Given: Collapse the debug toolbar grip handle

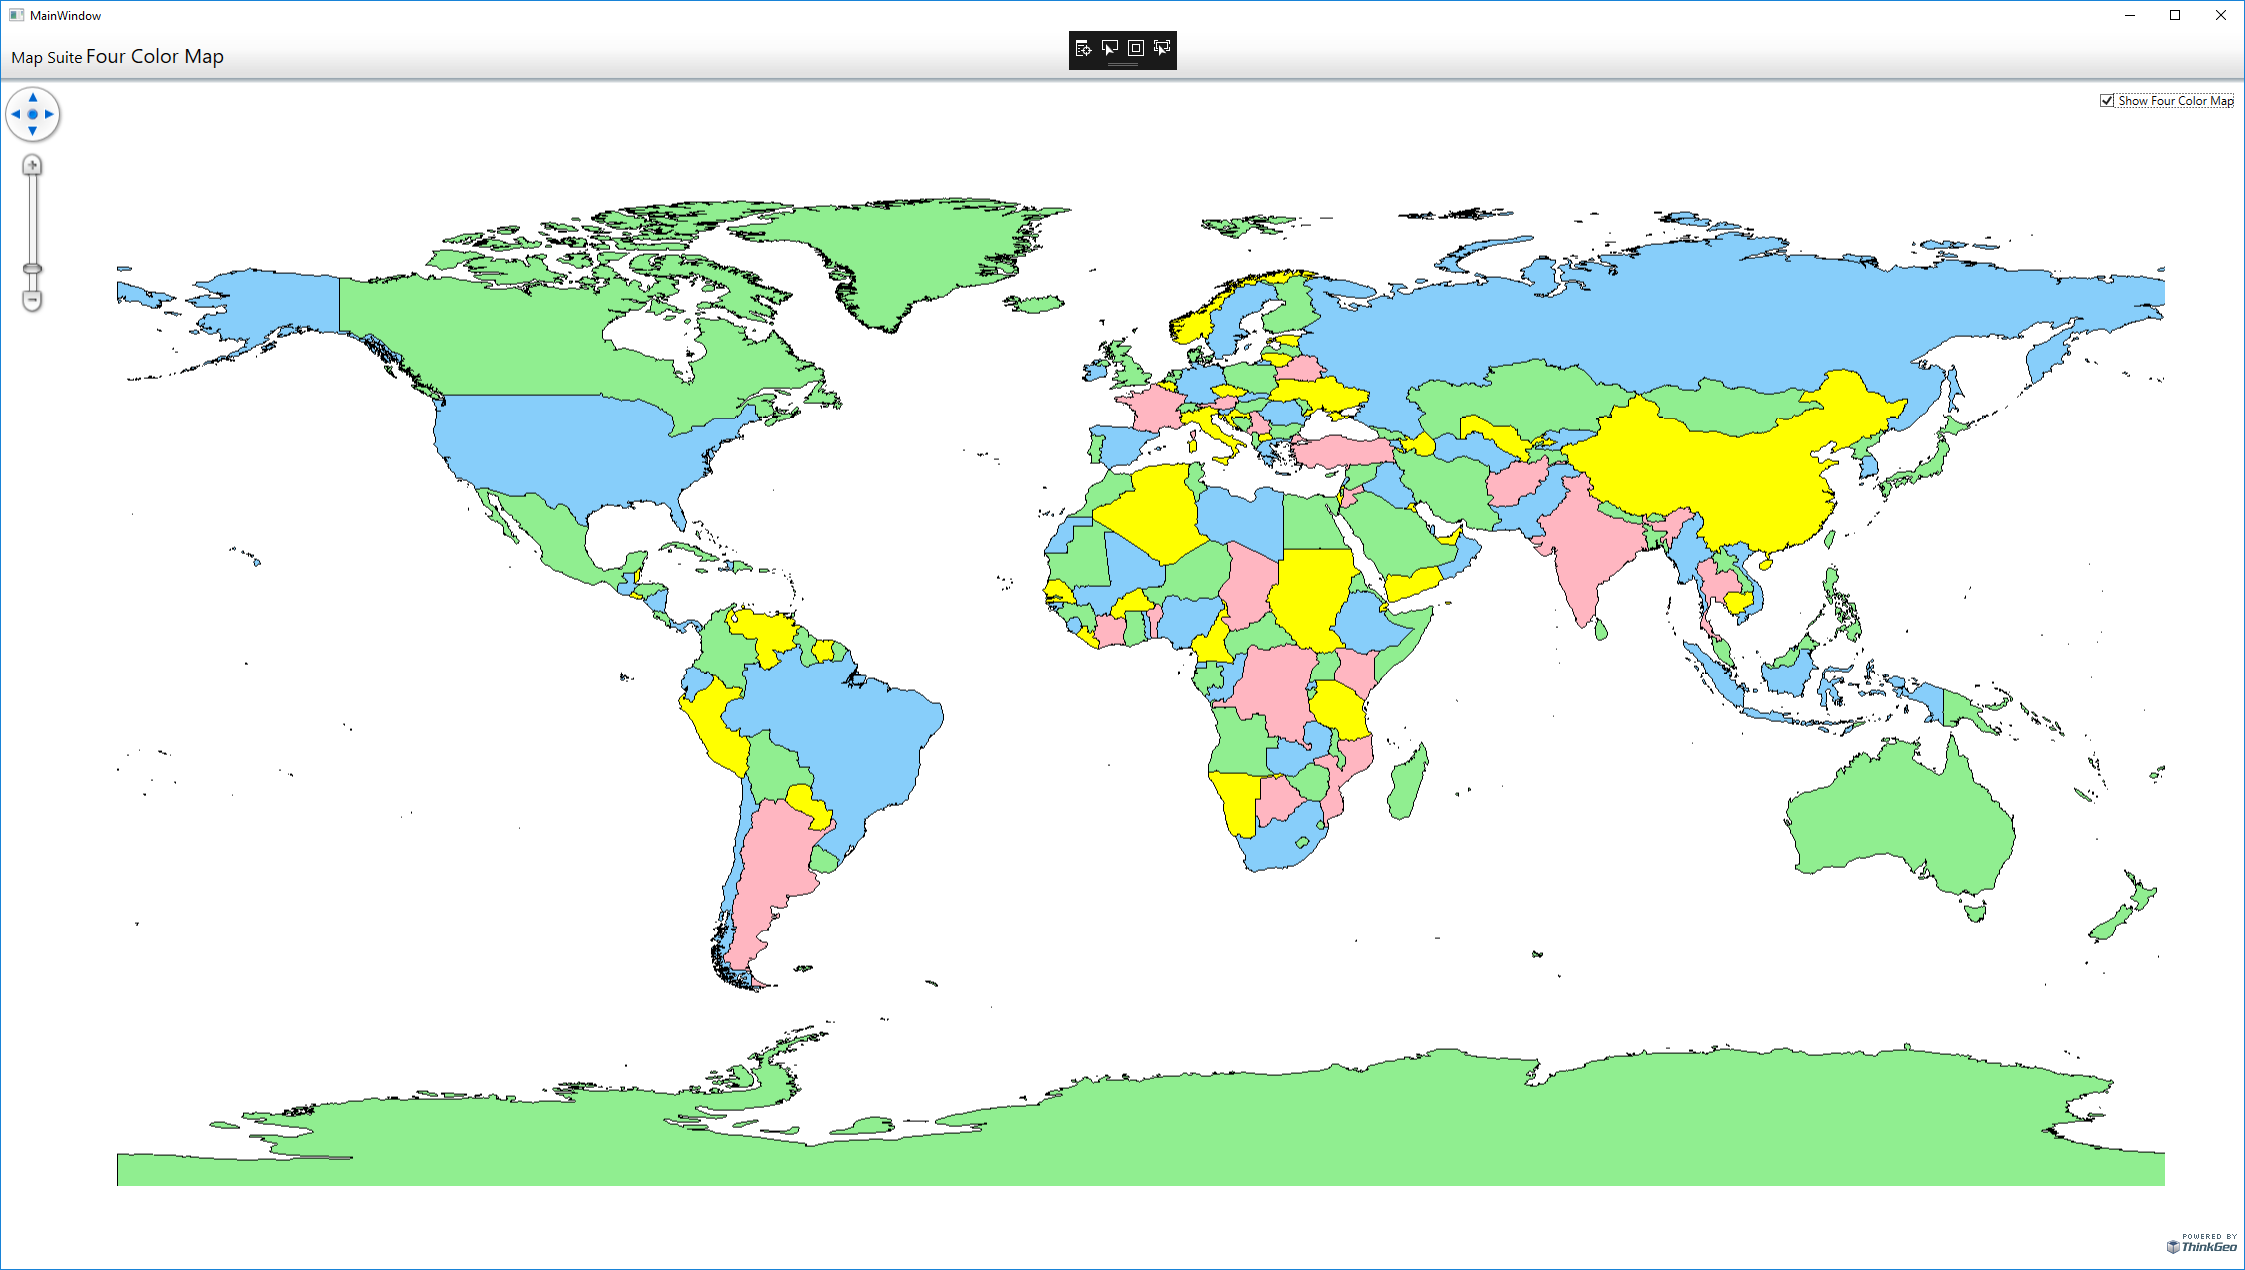Looking at the screenshot, I should click(1122, 65).
